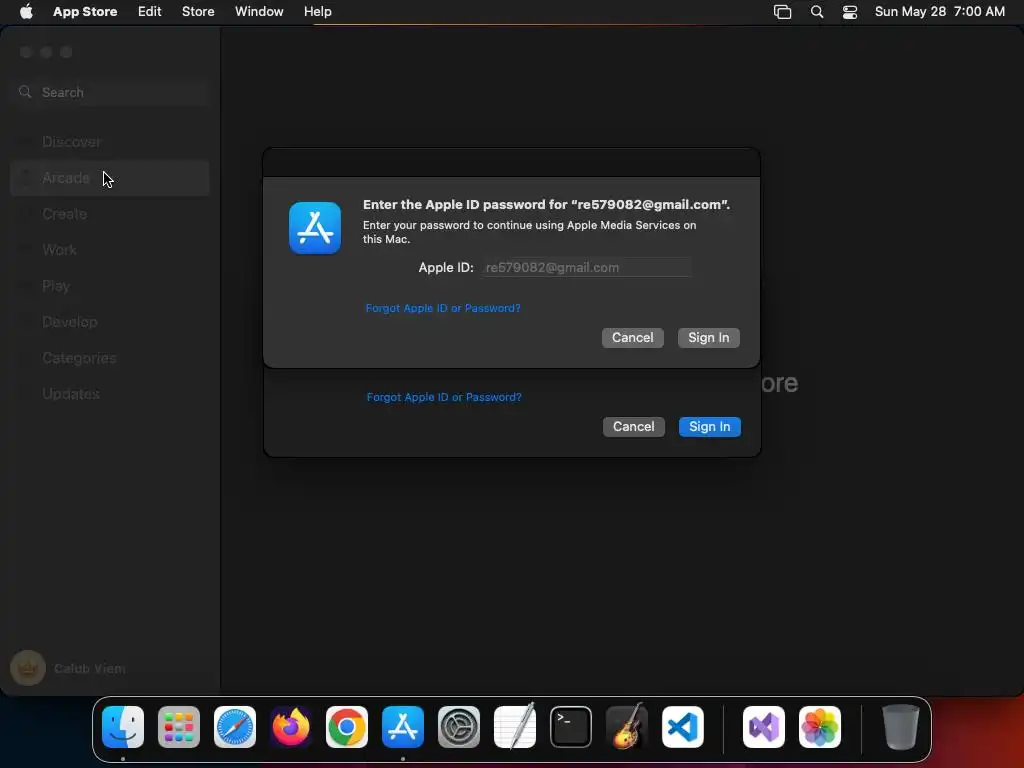This screenshot has height=768, width=1024.
Task: Click the Stage Manager windows icon in menu bar
Action: (782, 11)
